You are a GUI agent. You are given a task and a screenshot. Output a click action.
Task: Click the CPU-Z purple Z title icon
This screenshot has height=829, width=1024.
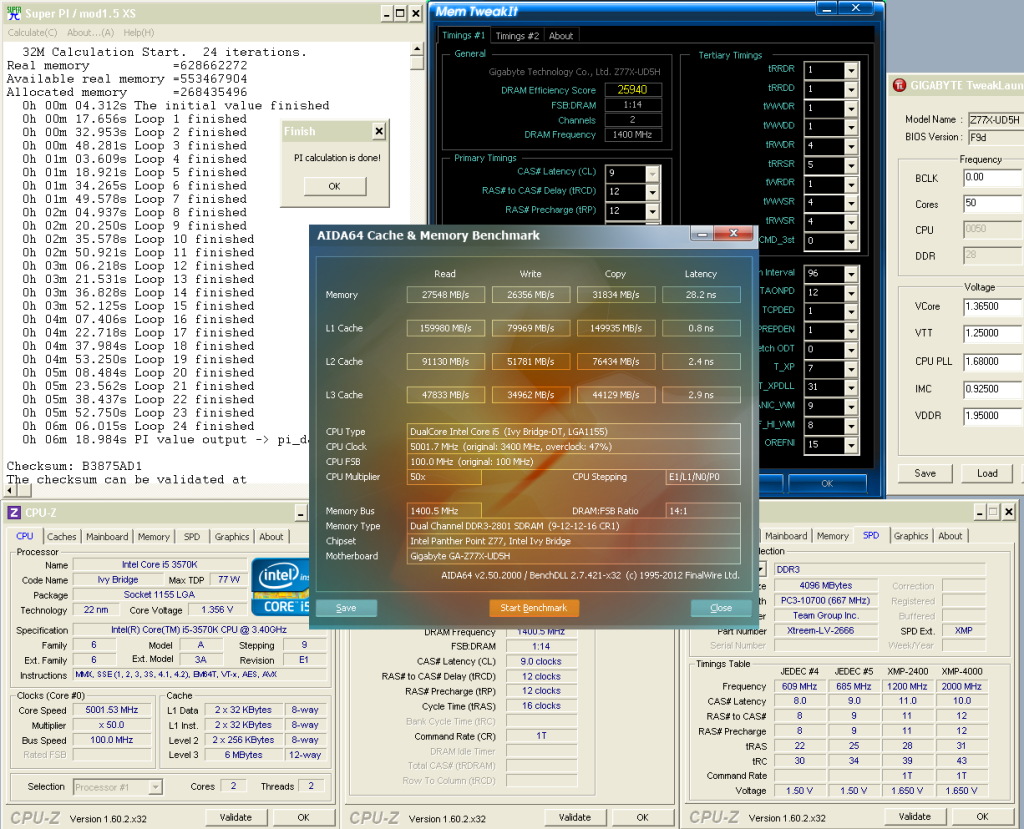(x=13, y=512)
